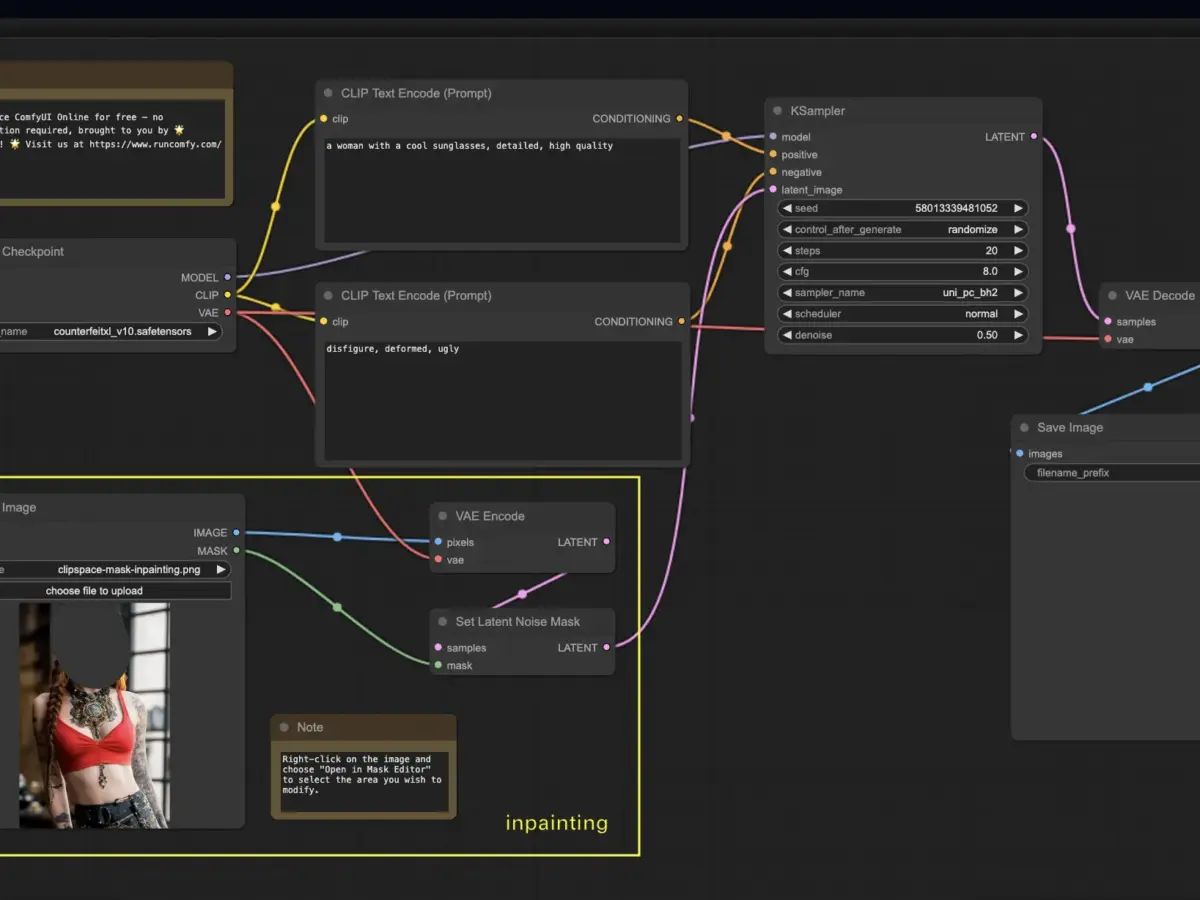Screen dimensions: 1200x900
Task: Click the MASK output socket of the image node
Action: [236, 551]
